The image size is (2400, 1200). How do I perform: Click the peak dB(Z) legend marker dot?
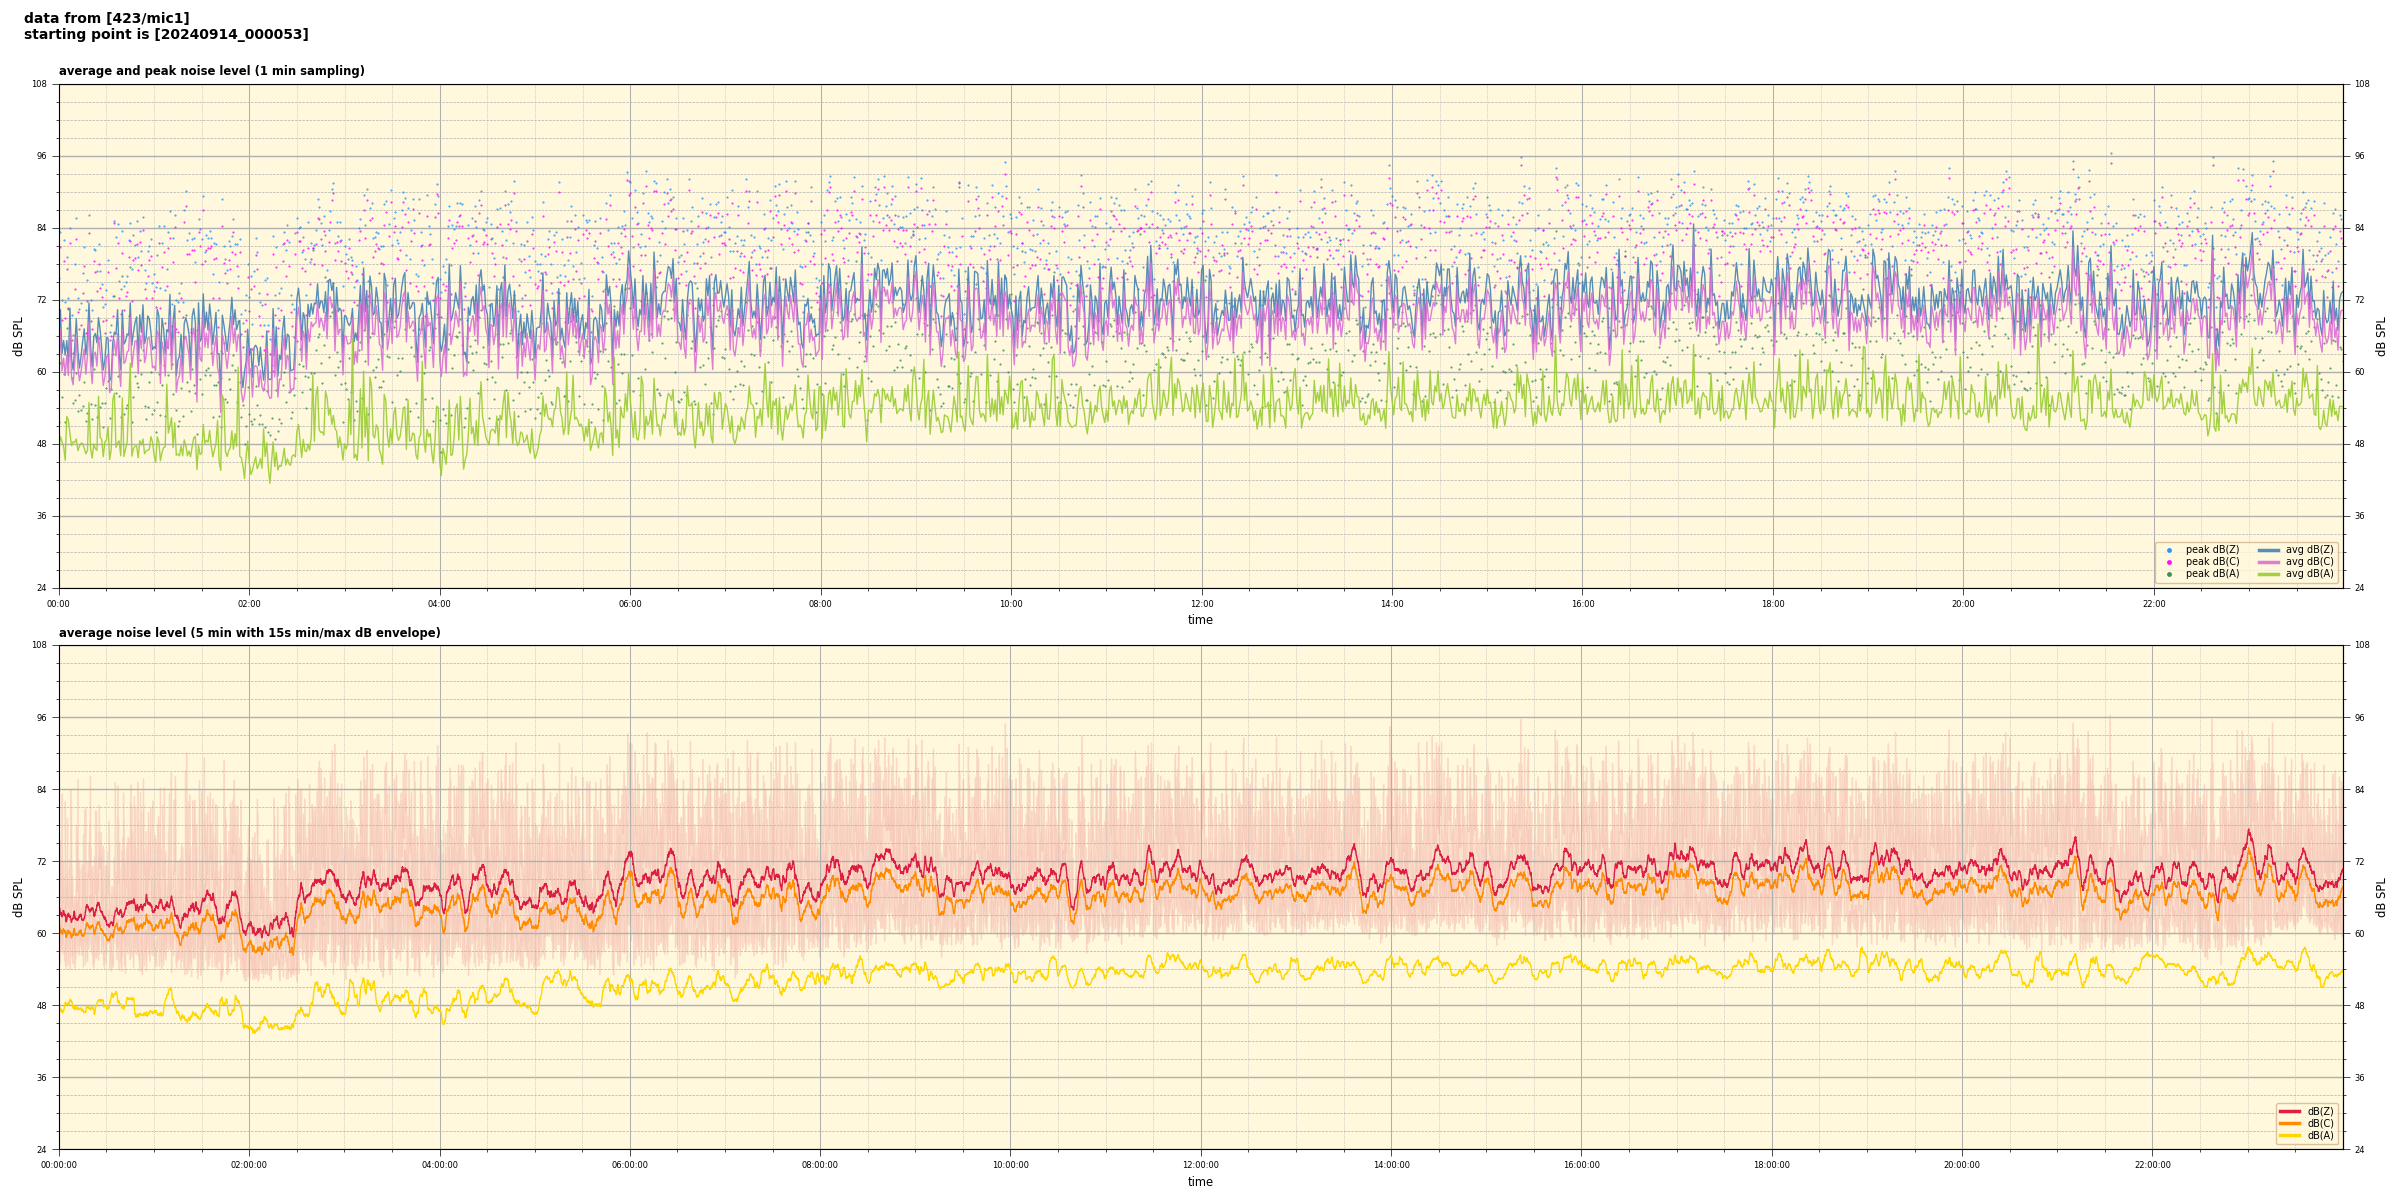(x=2169, y=550)
